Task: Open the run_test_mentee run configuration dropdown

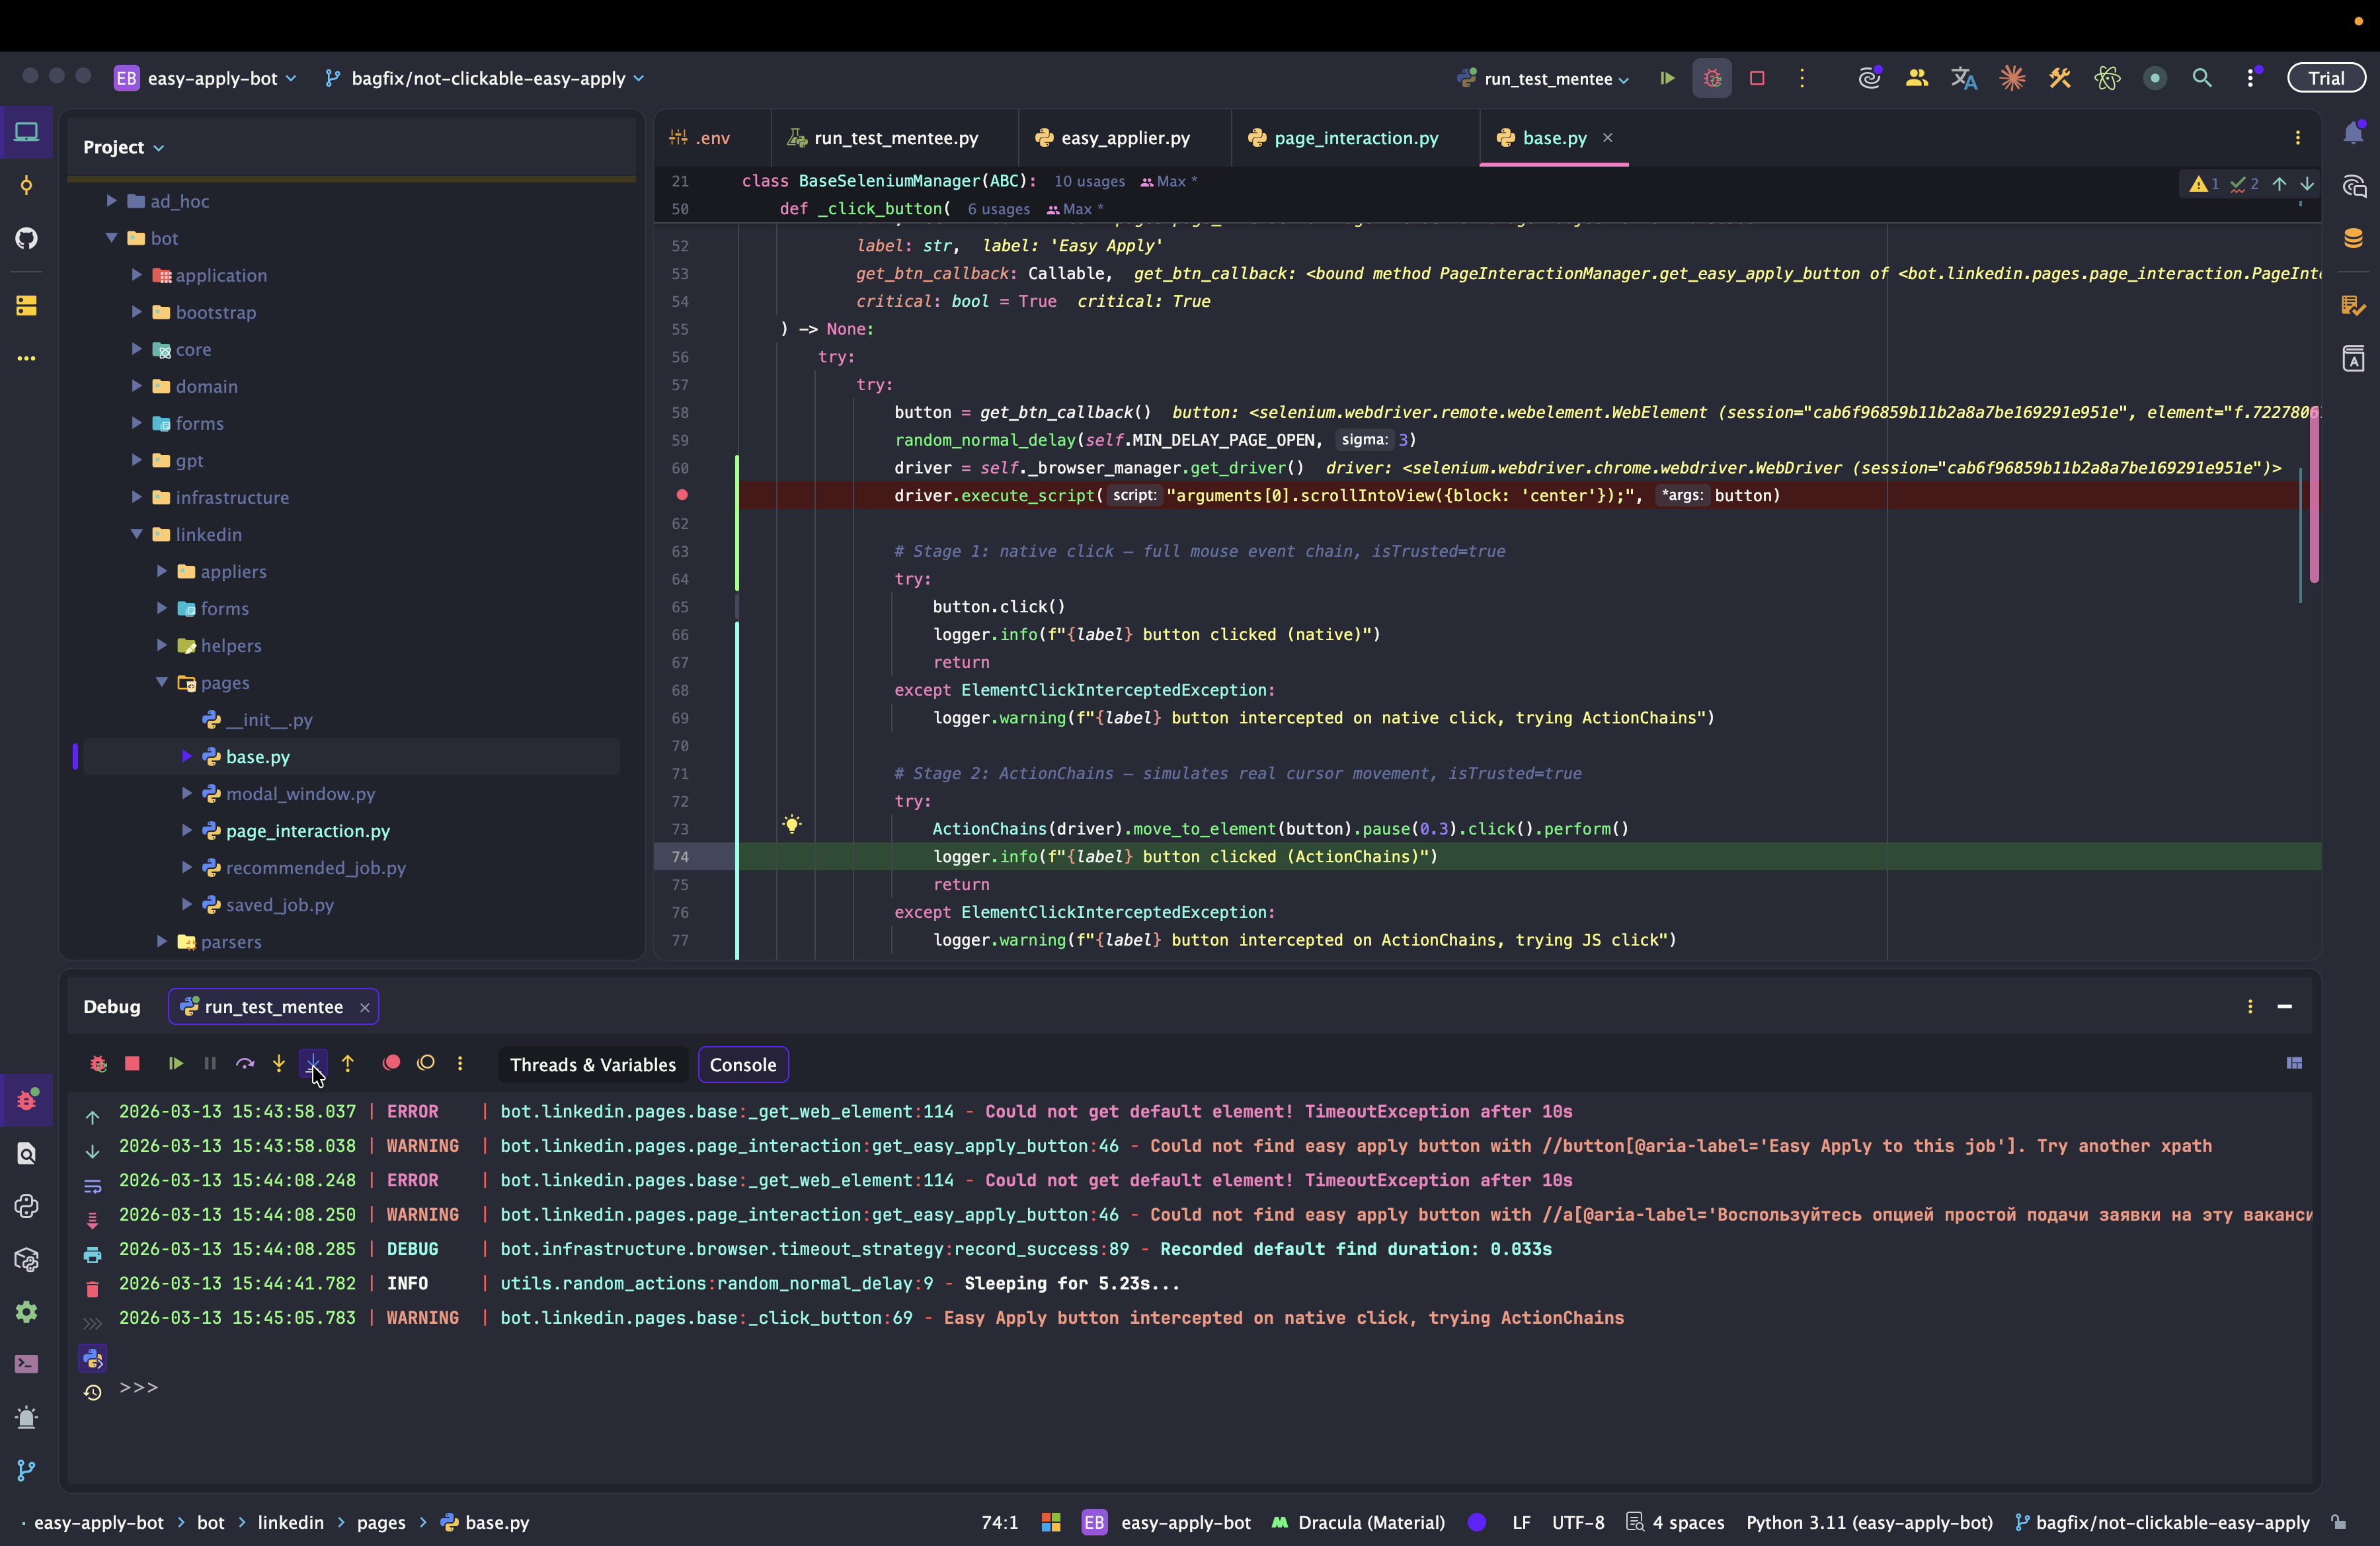Action: point(1548,78)
